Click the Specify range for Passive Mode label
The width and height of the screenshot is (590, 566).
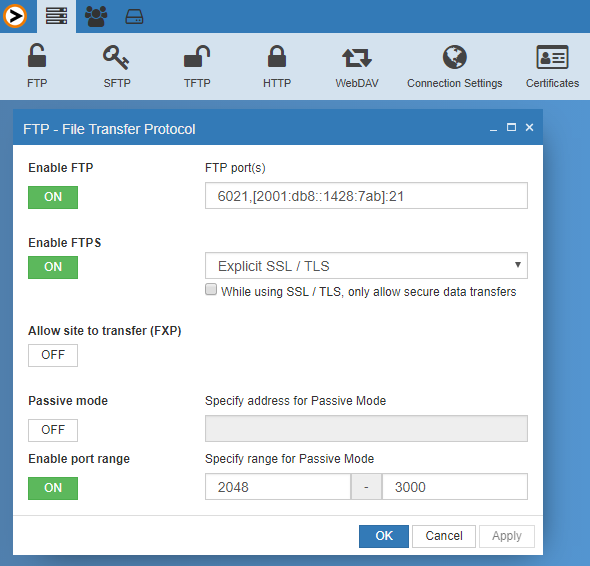click(289, 459)
